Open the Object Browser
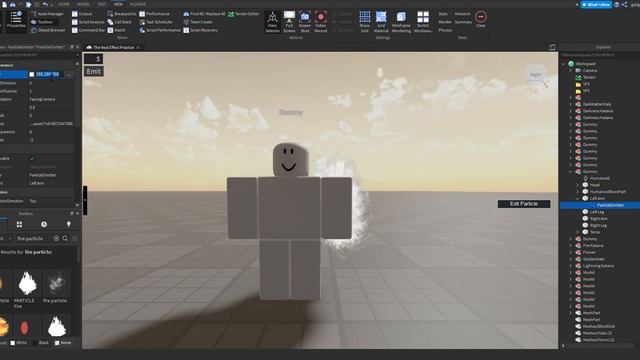This screenshot has height=360, width=640. 48,30
